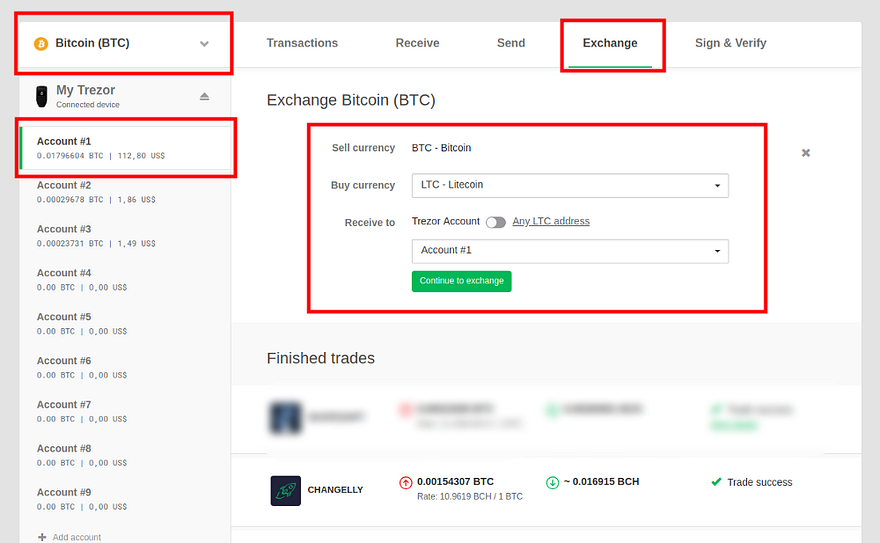This screenshot has width=880, height=543.
Task: Click the orange Bitcoin coin icon
Action: pos(41,44)
